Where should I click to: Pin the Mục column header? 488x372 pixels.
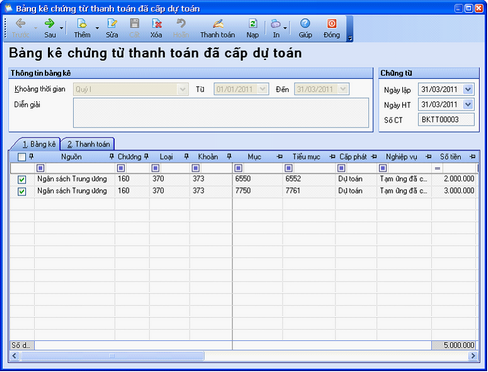point(280,157)
